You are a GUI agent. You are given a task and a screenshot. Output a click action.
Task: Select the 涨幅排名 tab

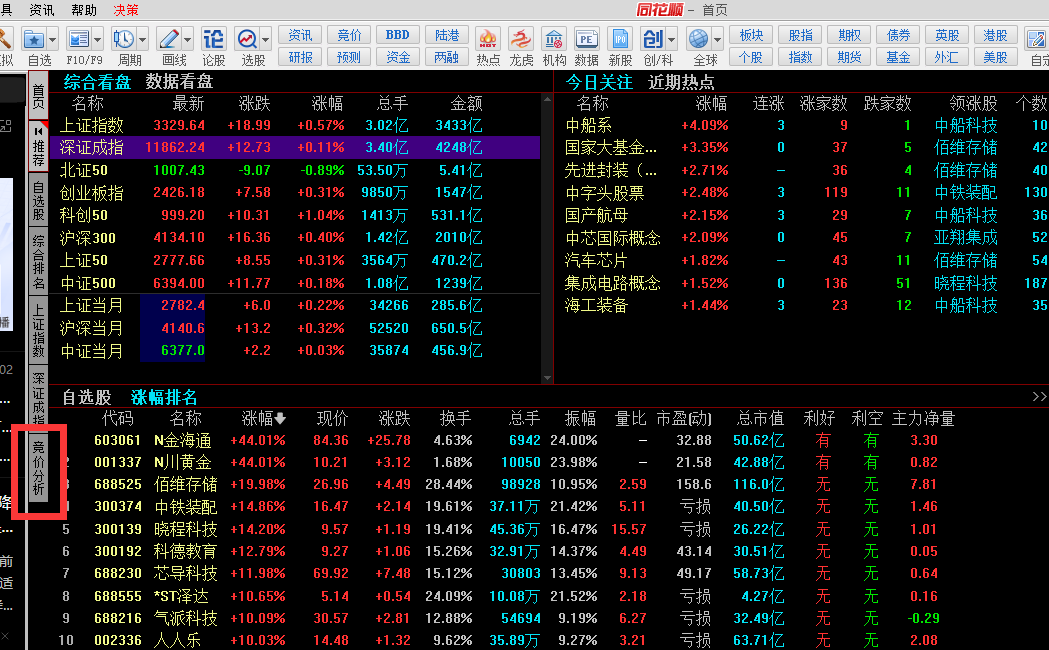tap(164, 397)
